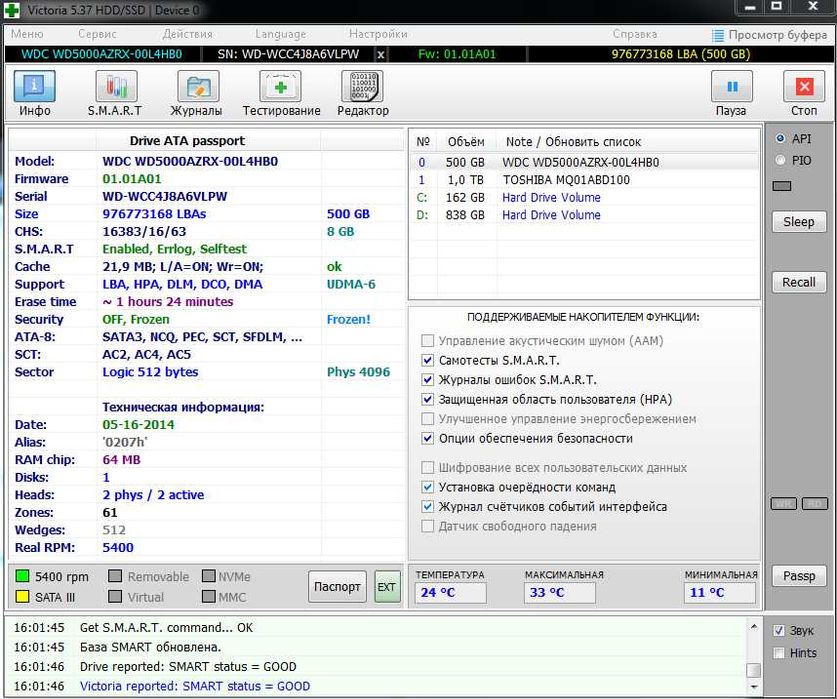Click the MMC indicator box

tap(209, 596)
